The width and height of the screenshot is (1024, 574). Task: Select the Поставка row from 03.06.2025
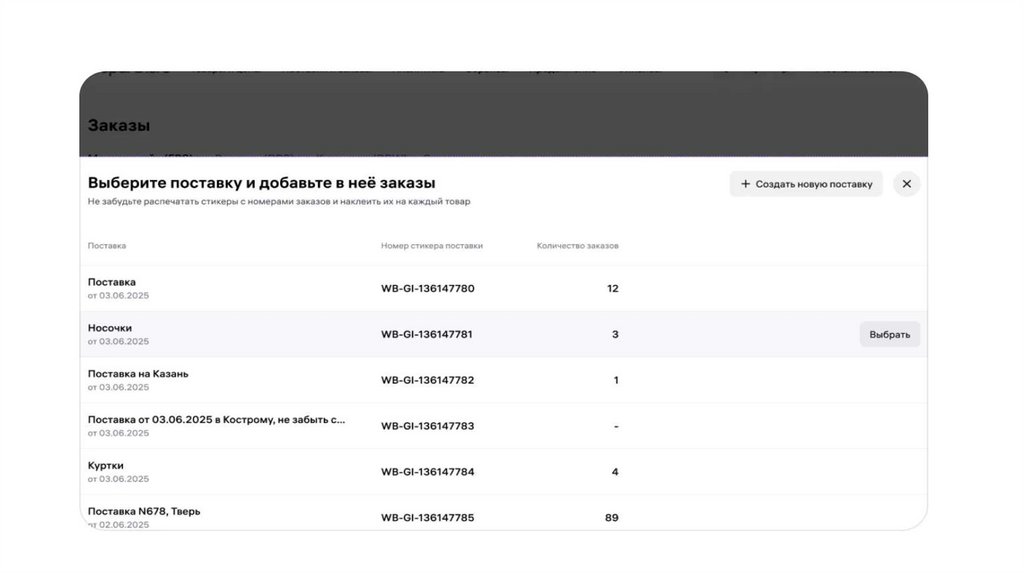point(112,283)
